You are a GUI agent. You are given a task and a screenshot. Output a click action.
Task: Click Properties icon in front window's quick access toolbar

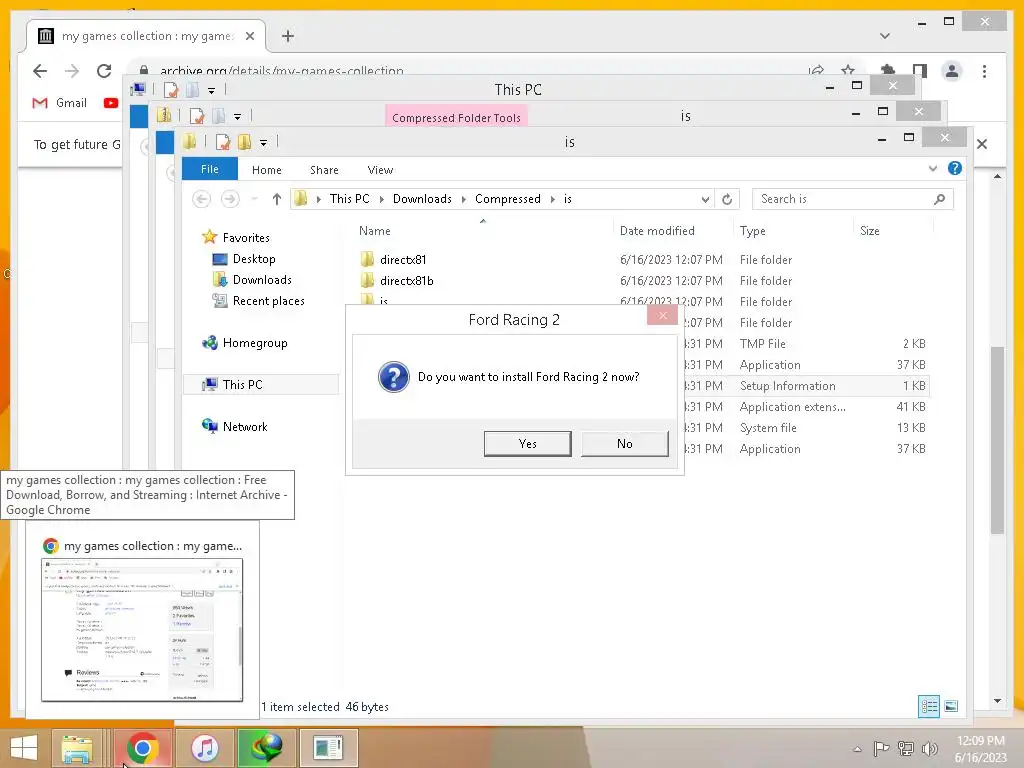click(223, 142)
